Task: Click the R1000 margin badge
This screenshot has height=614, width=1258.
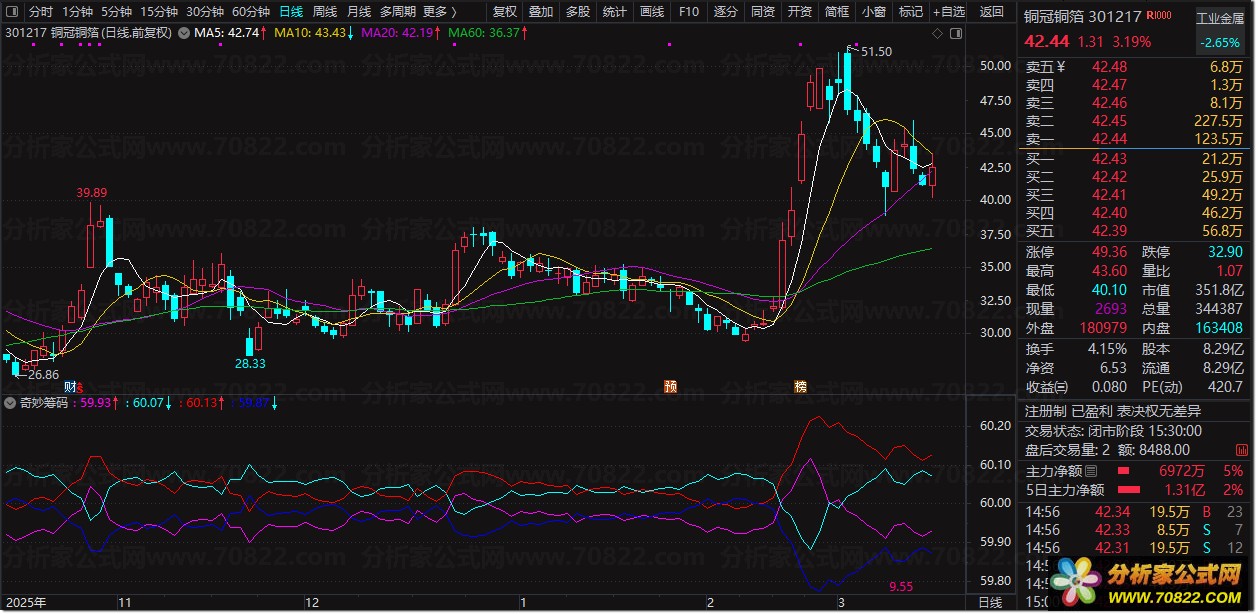Action: coord(1159,16)
